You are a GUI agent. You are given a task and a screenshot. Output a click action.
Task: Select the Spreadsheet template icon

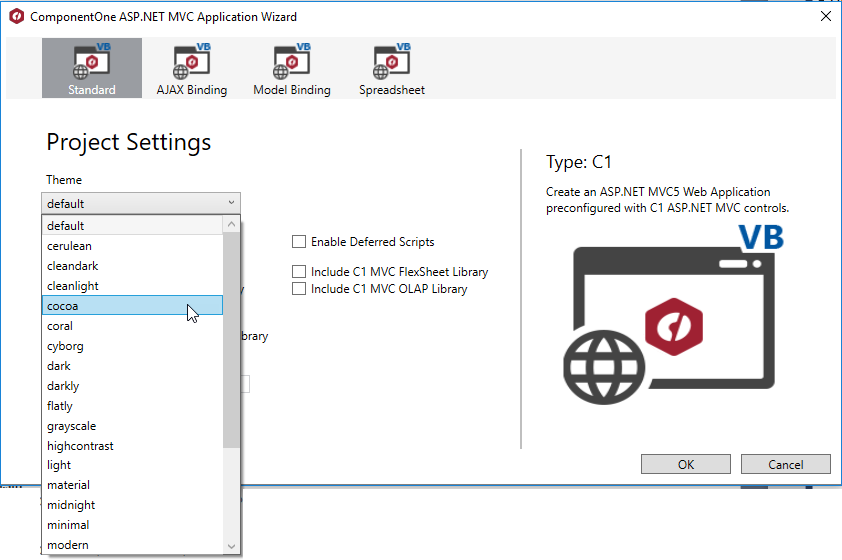391,62
